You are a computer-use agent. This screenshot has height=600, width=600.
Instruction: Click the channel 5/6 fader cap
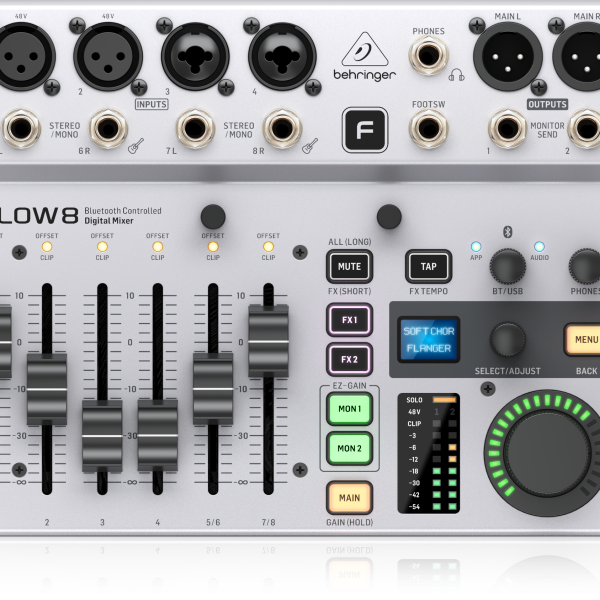(213, 389)
